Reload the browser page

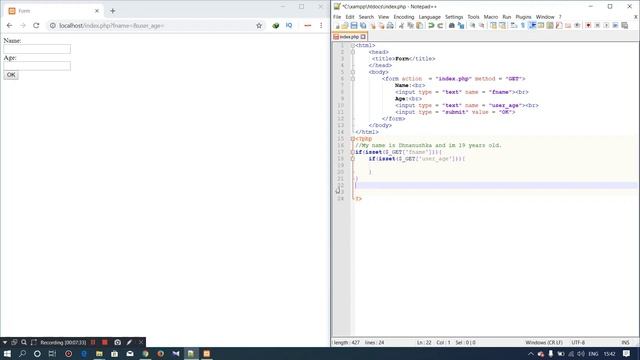pyautogui.click(x=36, y=25)
